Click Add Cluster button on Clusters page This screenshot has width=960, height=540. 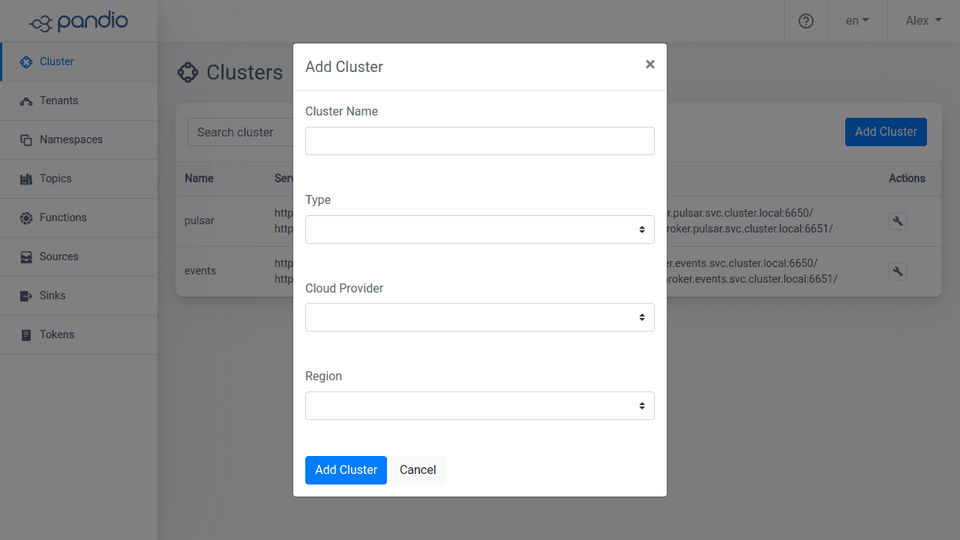[x=885, y=132]
